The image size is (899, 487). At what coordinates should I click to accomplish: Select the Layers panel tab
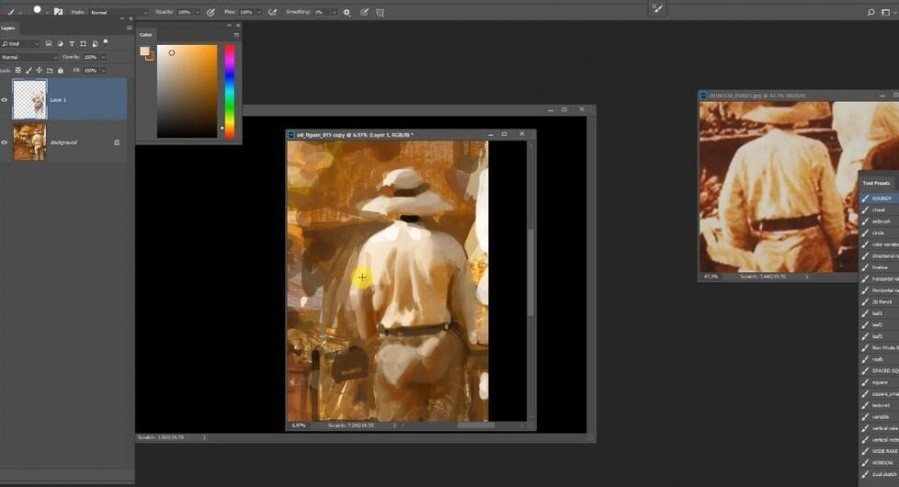[8, 28]
